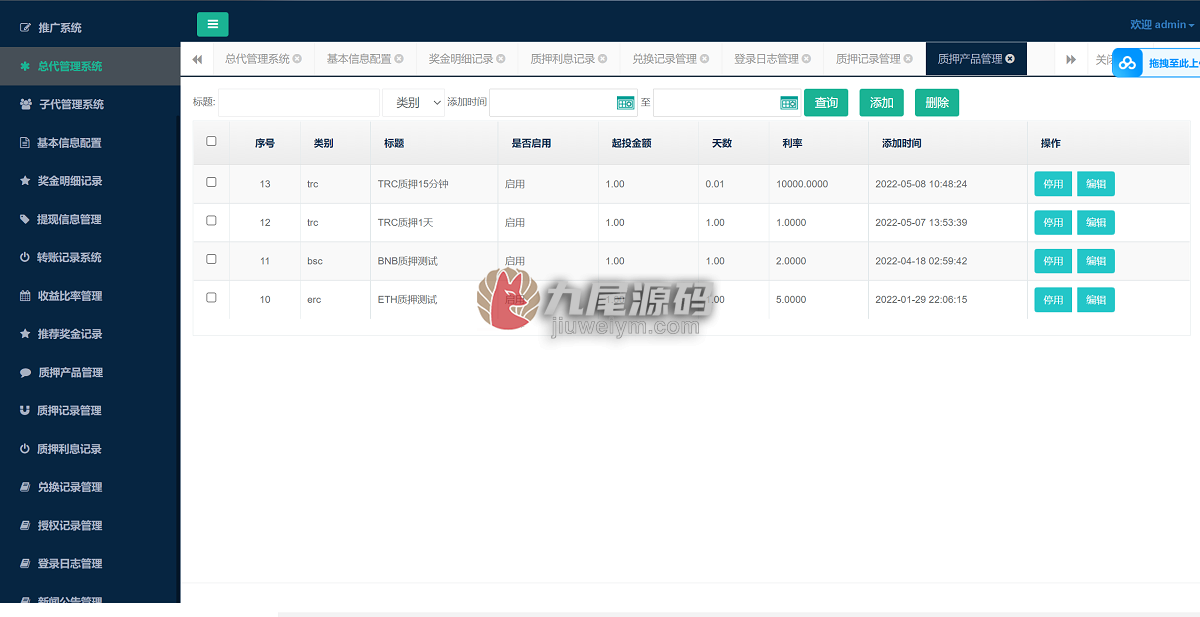
Task: Click the power icon beside 转账记录系统
Action: (26, 257)
